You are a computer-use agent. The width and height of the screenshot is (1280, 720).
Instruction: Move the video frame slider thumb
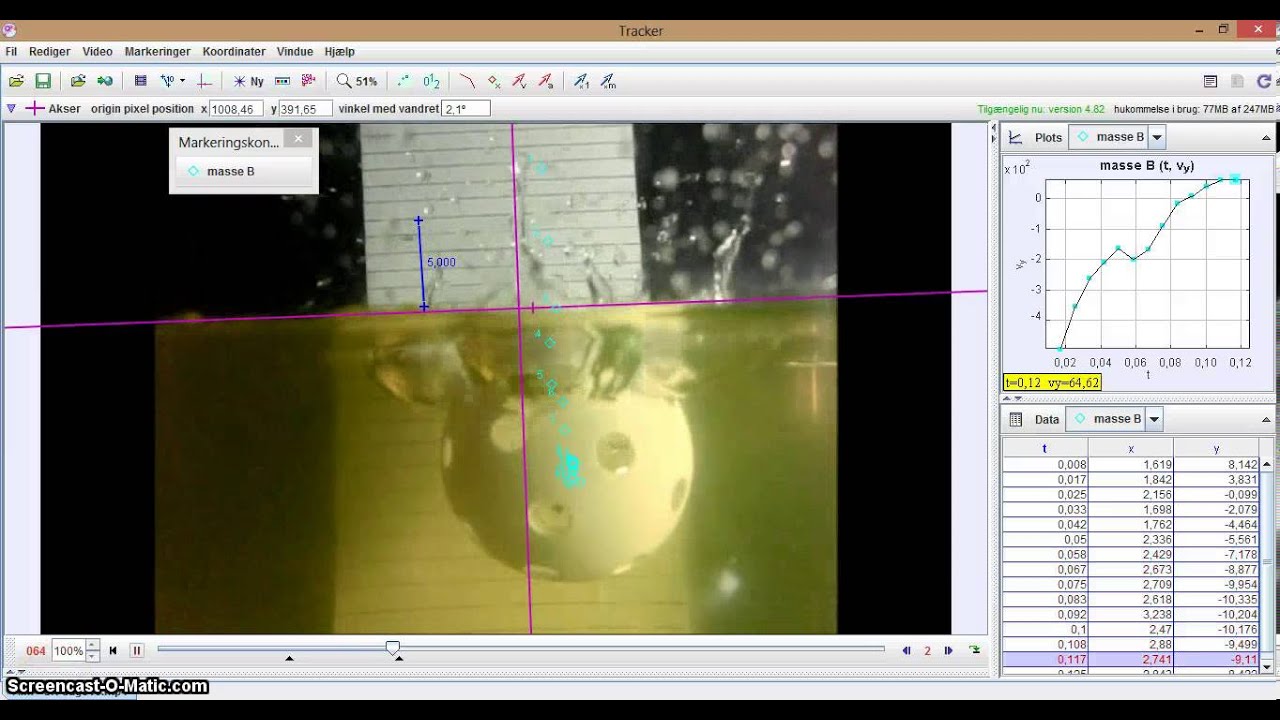pyautogui.click(x=393, y=649)
